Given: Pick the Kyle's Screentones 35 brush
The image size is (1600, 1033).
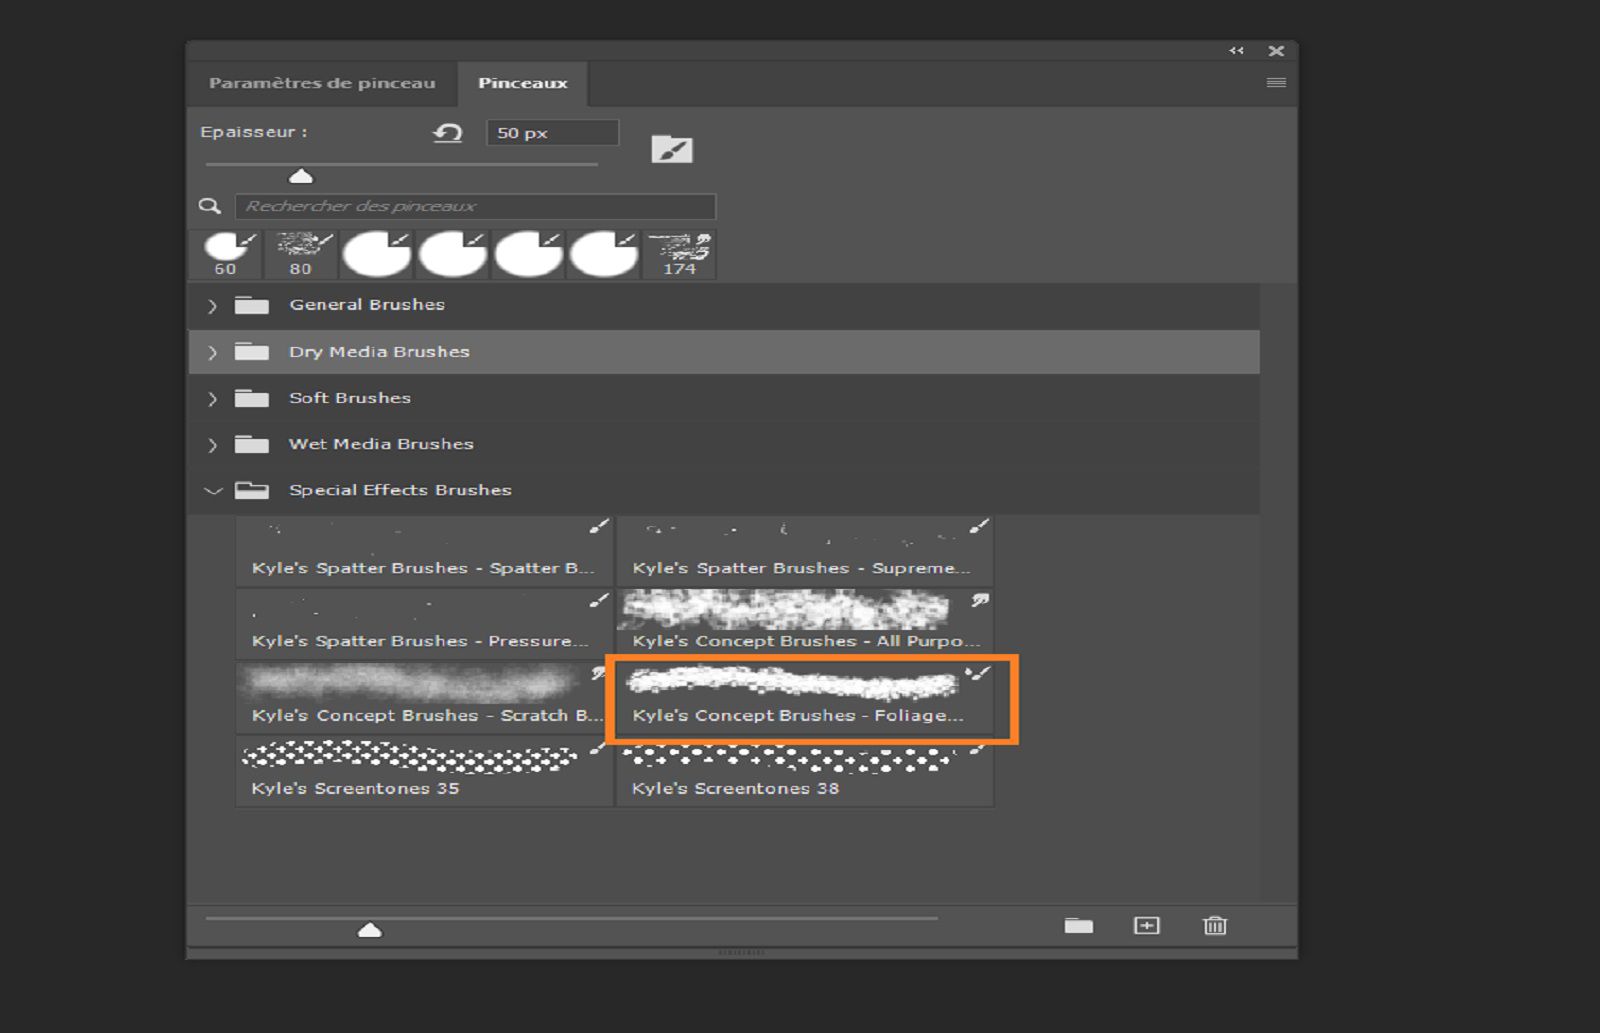Looking at the screenshot, I should tap(424, 771).
